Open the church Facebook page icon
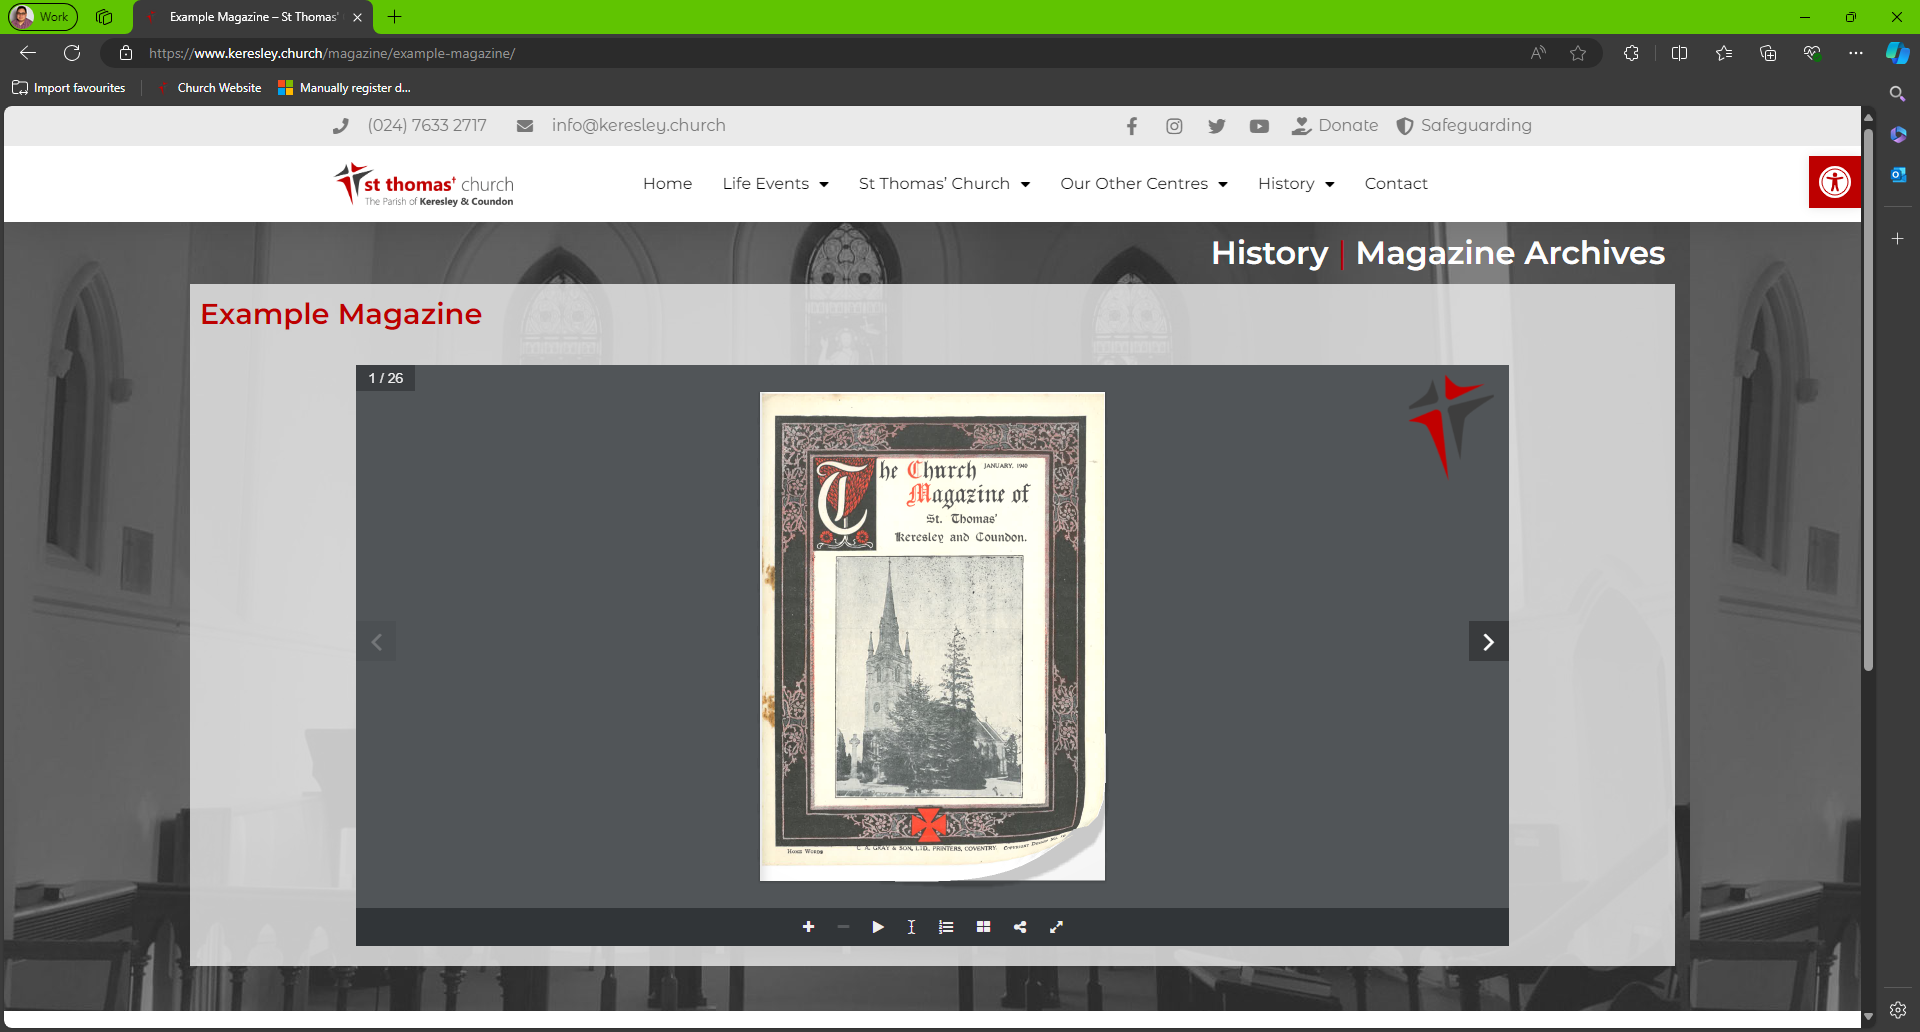 pos(1132,126)
